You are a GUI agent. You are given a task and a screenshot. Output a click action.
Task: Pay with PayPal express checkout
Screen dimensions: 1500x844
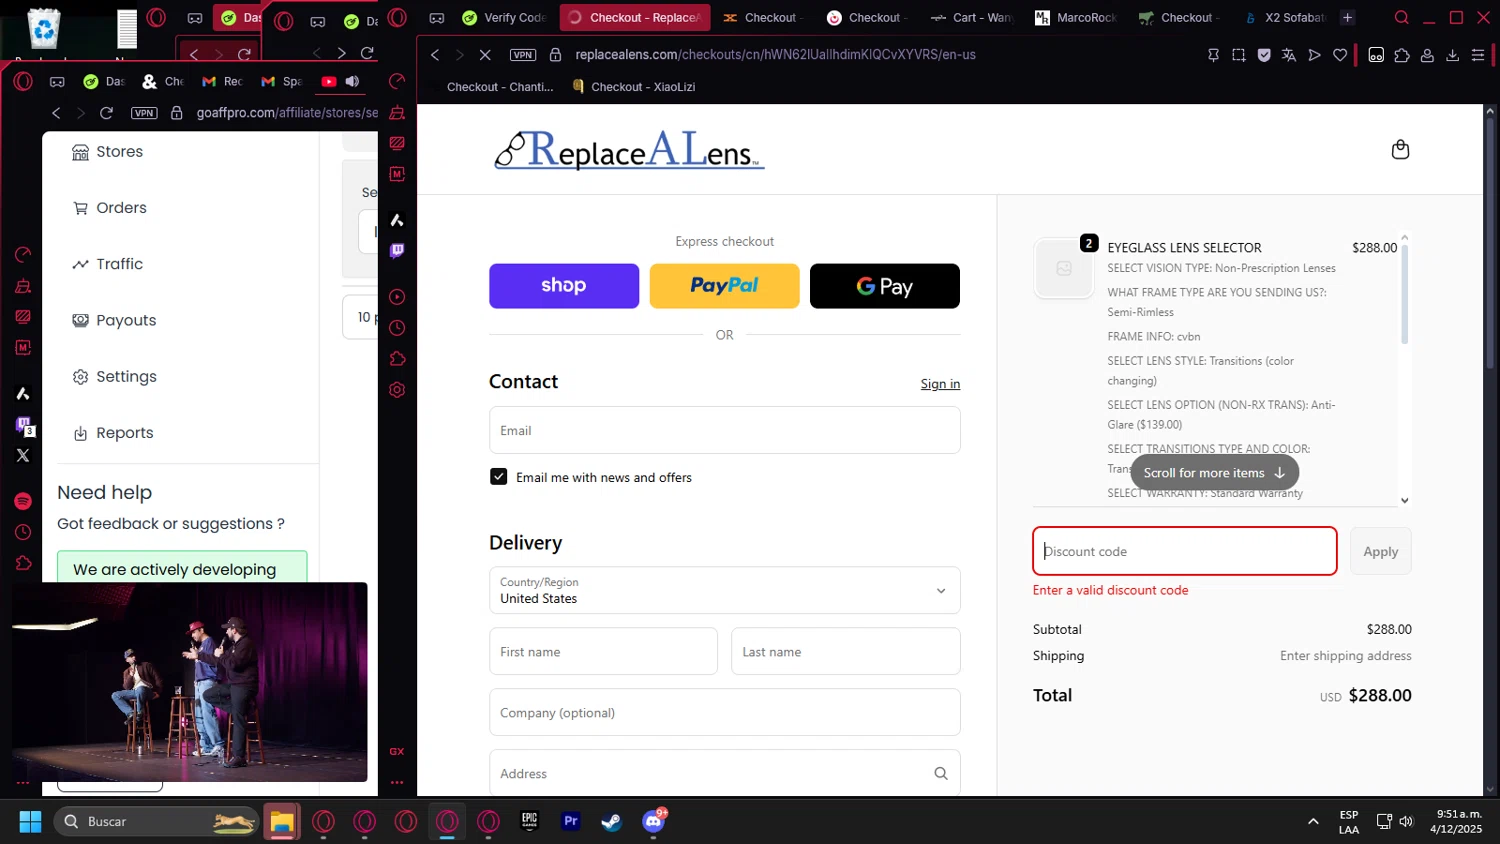(x=725, y=286)
